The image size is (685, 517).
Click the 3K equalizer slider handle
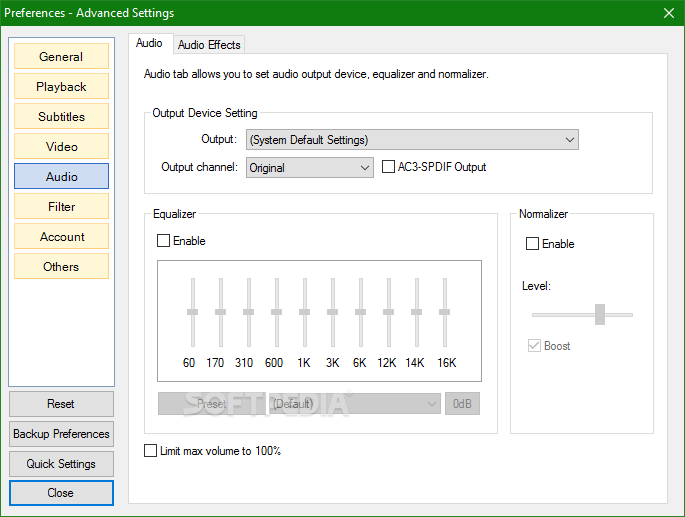coord(332,312)
